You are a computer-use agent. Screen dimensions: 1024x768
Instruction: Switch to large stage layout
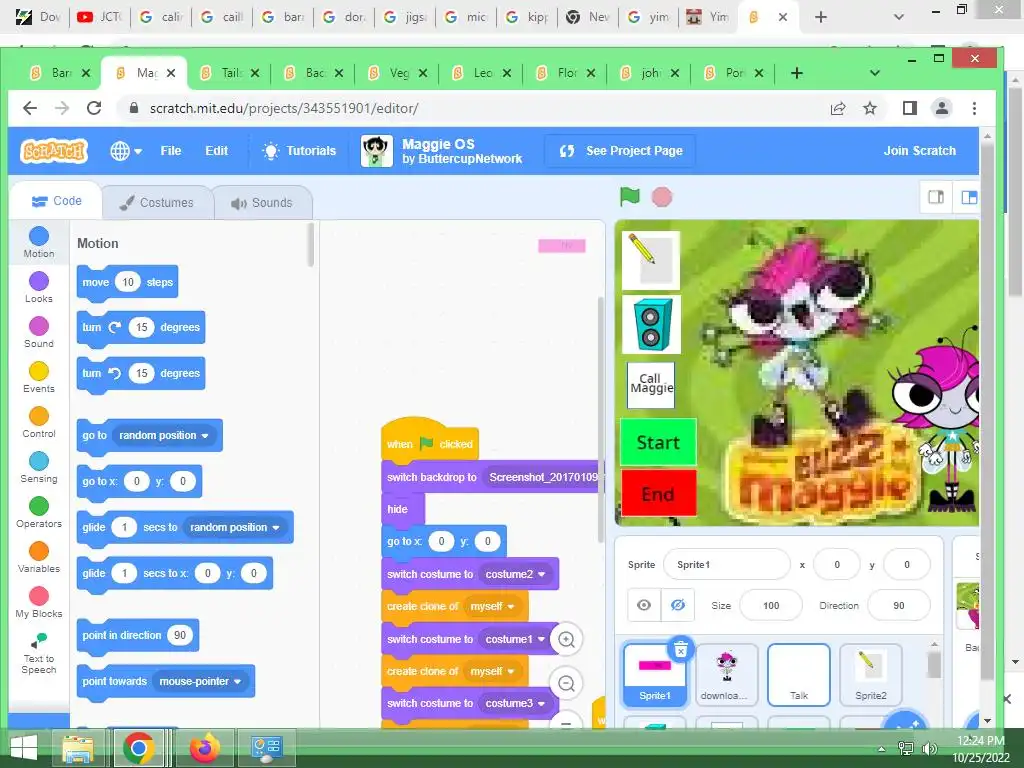[968, 197]
